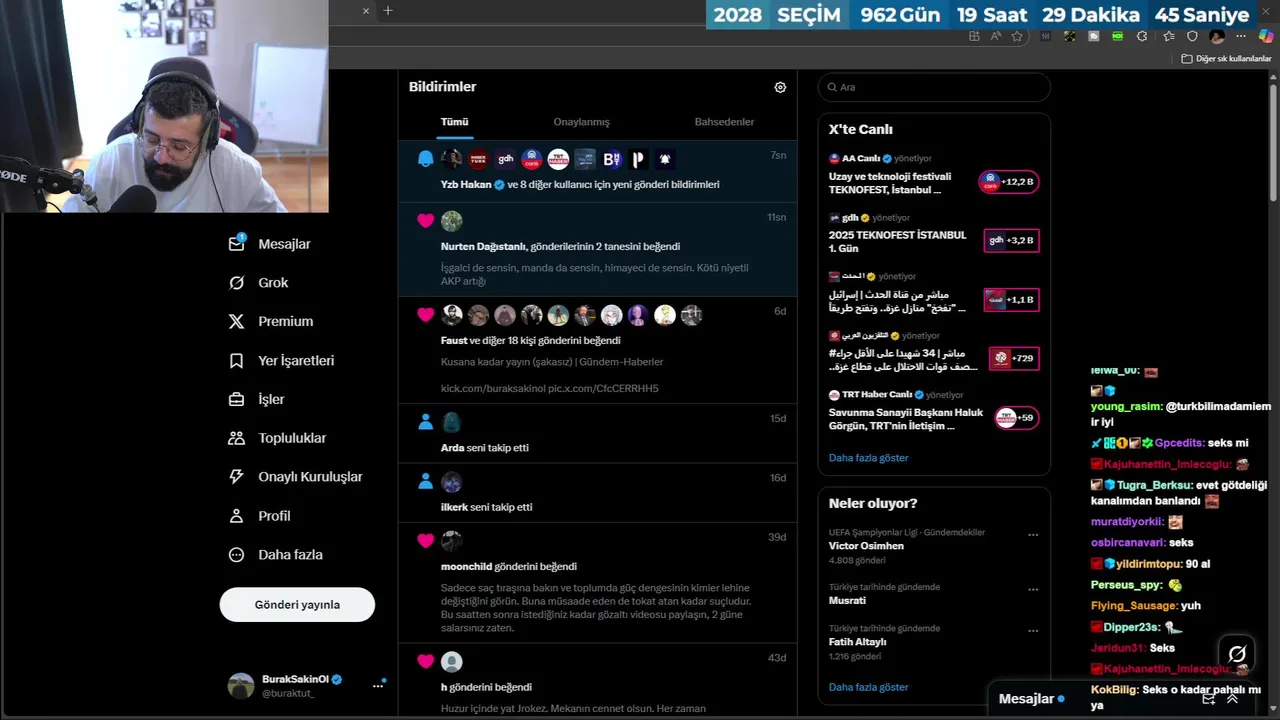Open h gönderini beğendi notification
1280x720 pixels.
(597, 680)
